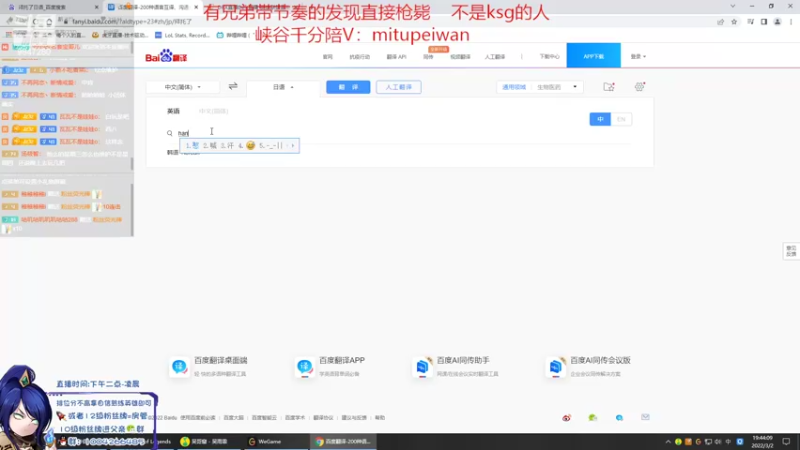Open 同传 in top navigation

tap(429, 57)
